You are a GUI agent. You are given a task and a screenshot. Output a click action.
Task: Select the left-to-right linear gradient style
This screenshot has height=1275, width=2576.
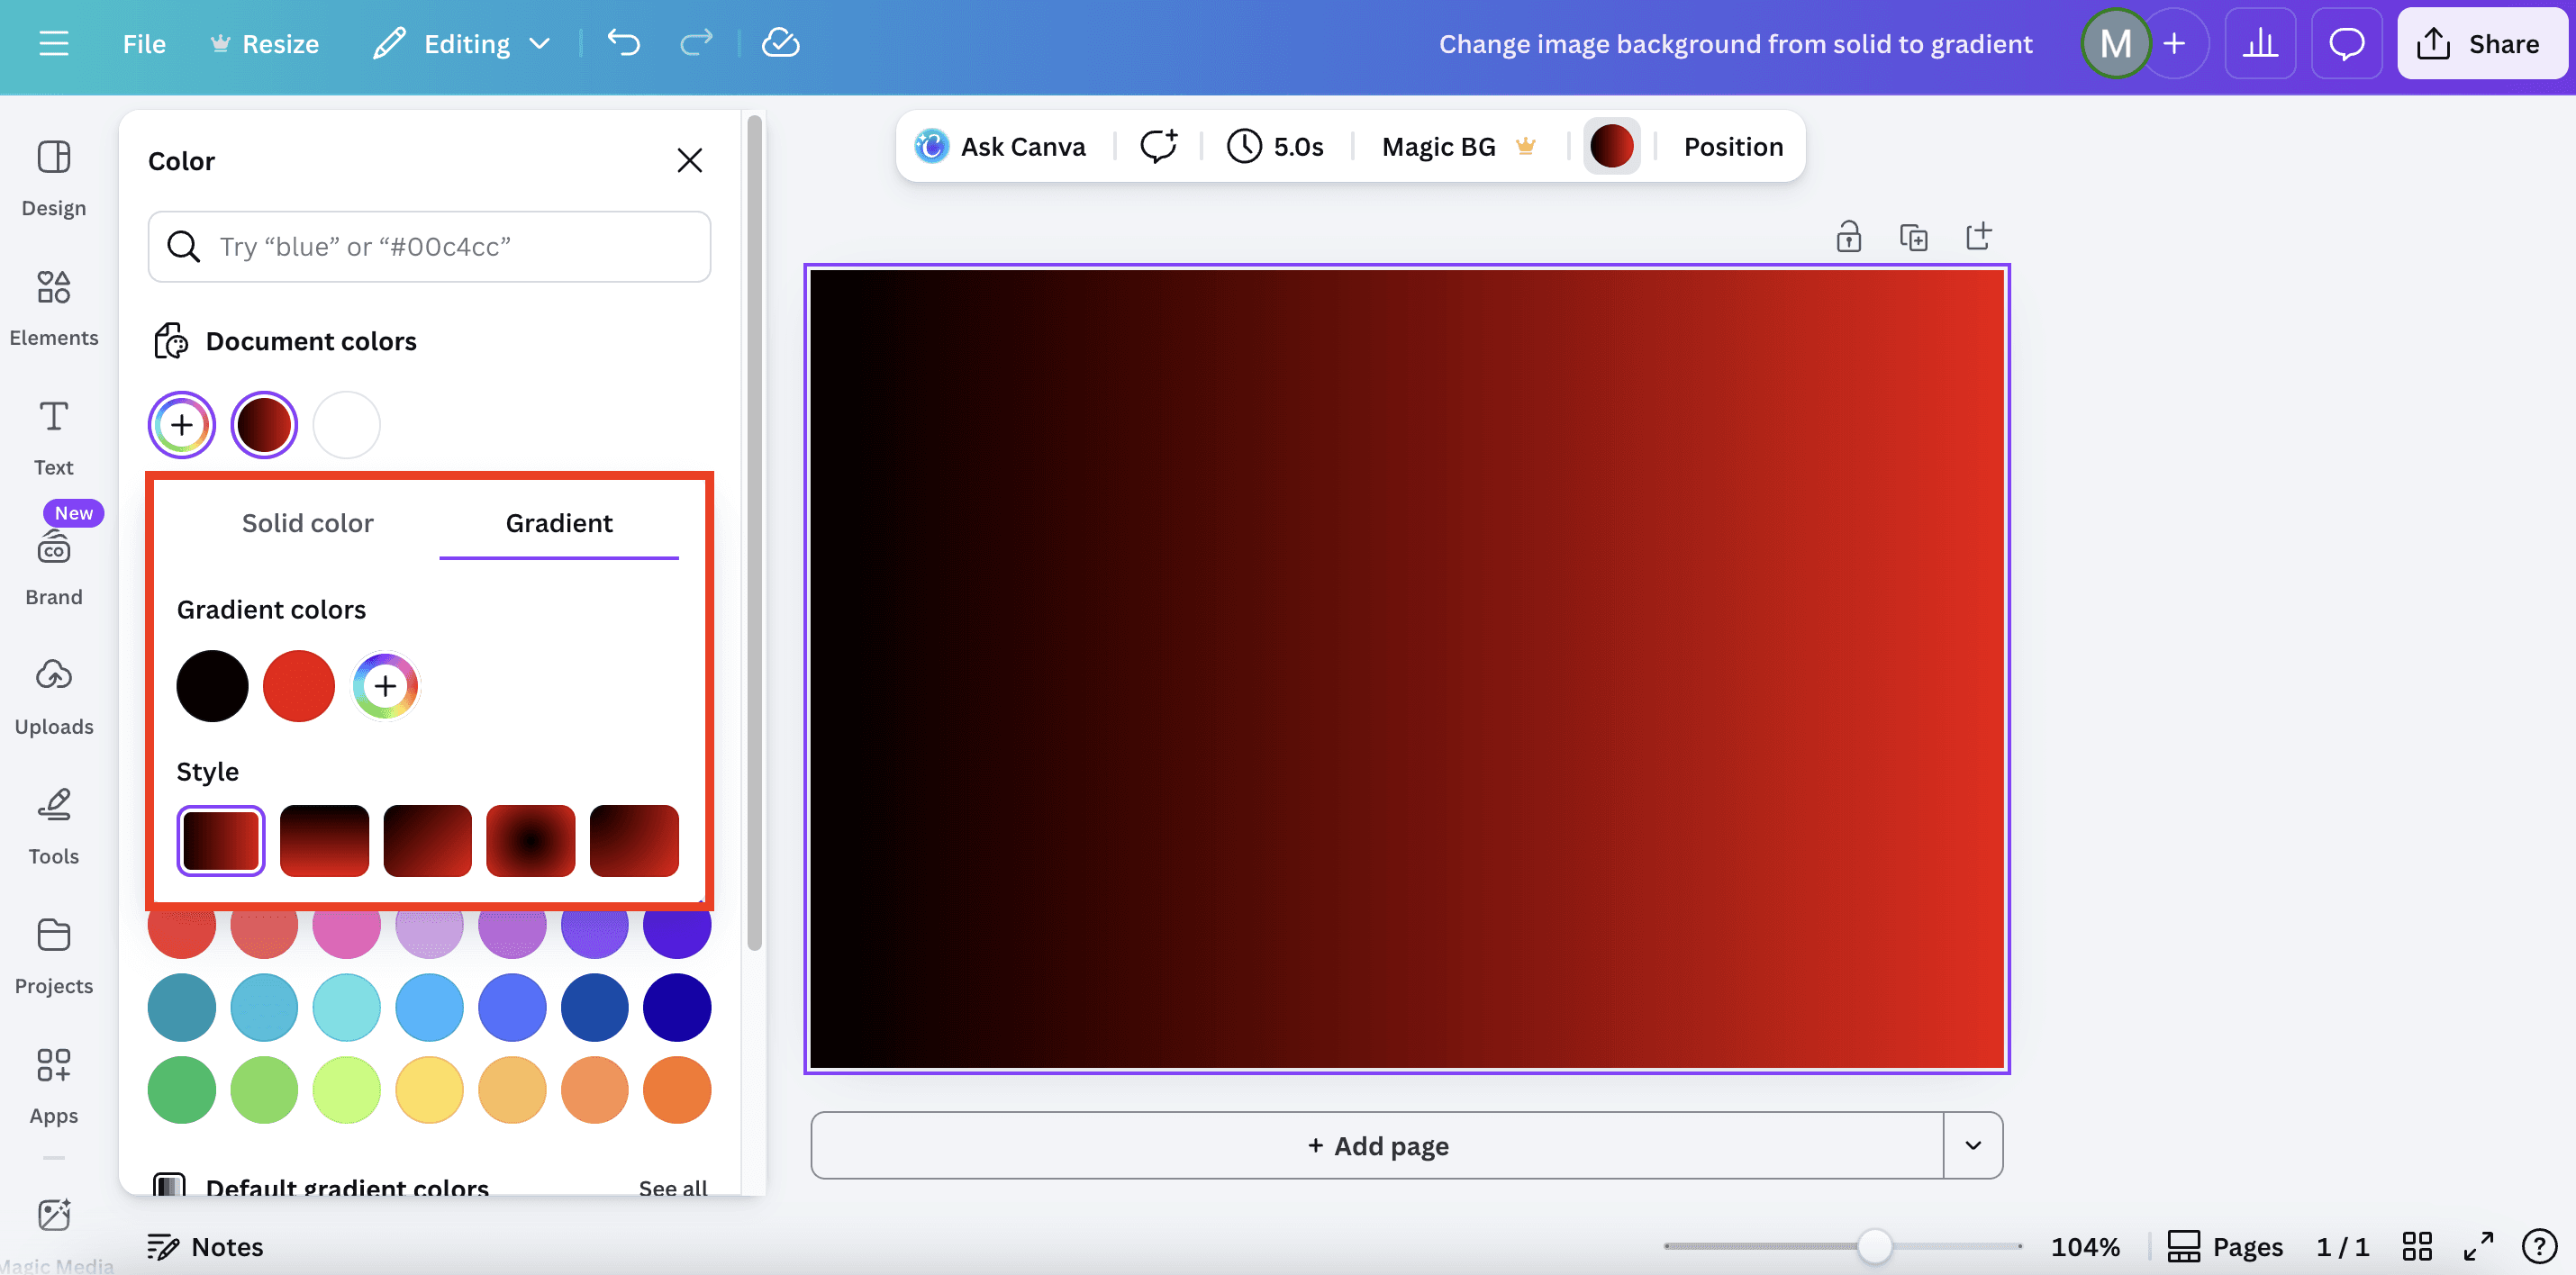pyautogui.click(x=221, y=840)
